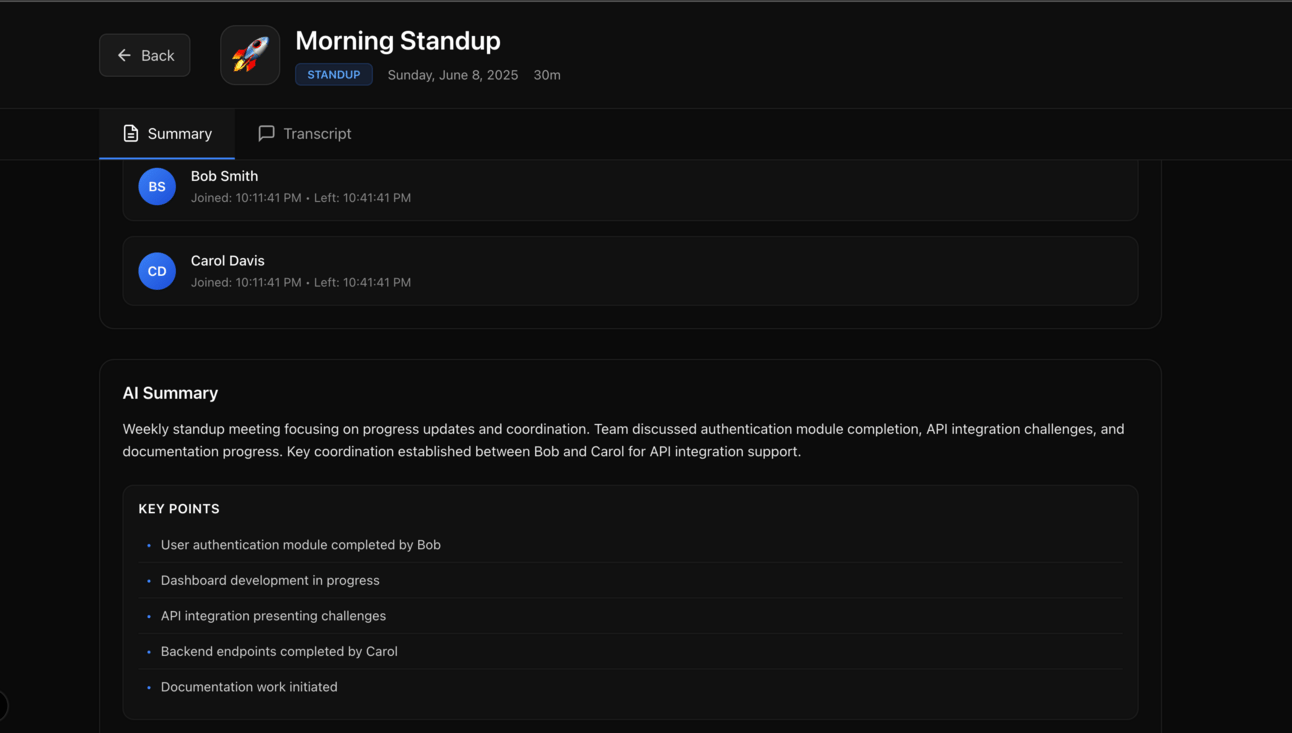Click the Summary document icon

(131, 133)
